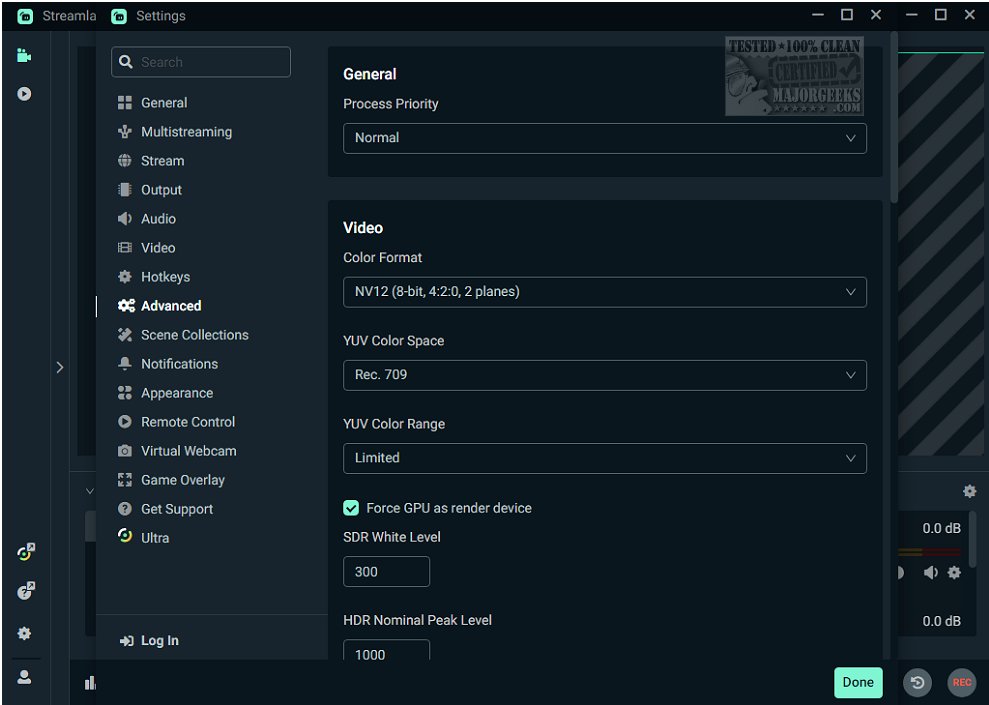This screenshot has height=705, width=989.
Task: Click the mixer settings gear icon at top right
Action: click(969, 491)
